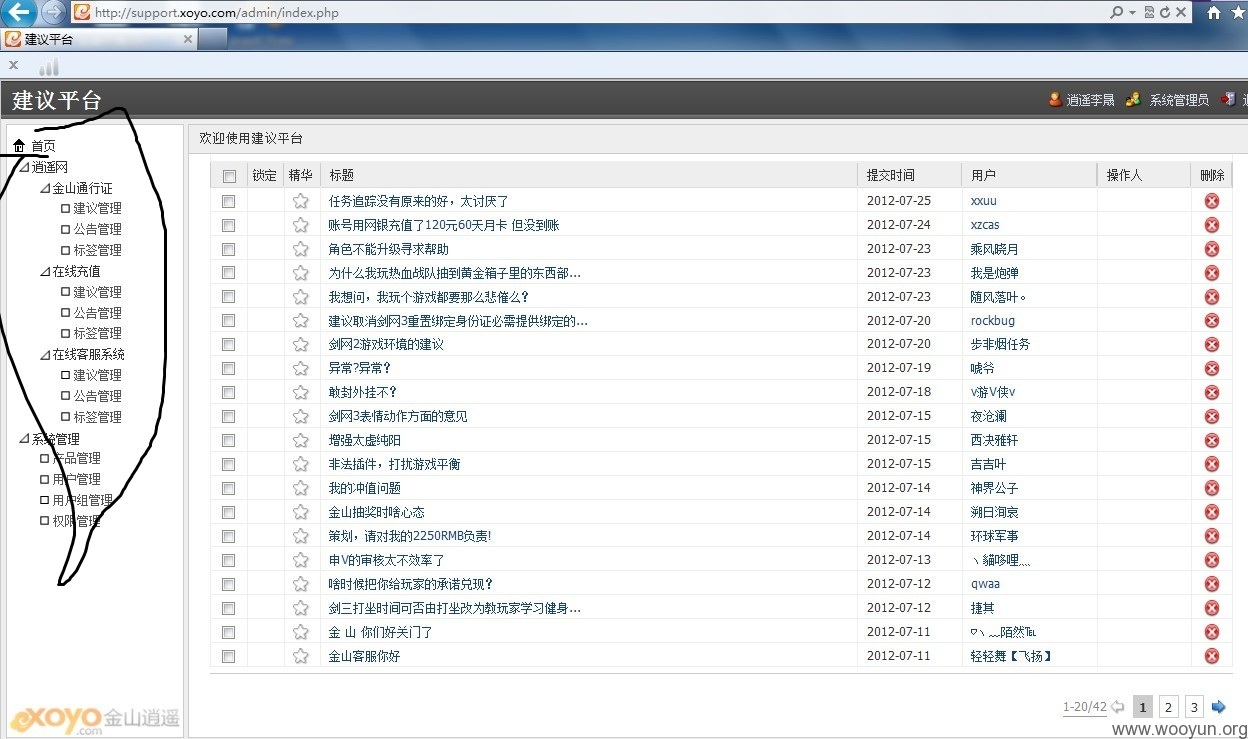Open post 金山抽奖时啥心态
The width and height of the screenshot is (1248, 739).
click(x=377, y=512)
